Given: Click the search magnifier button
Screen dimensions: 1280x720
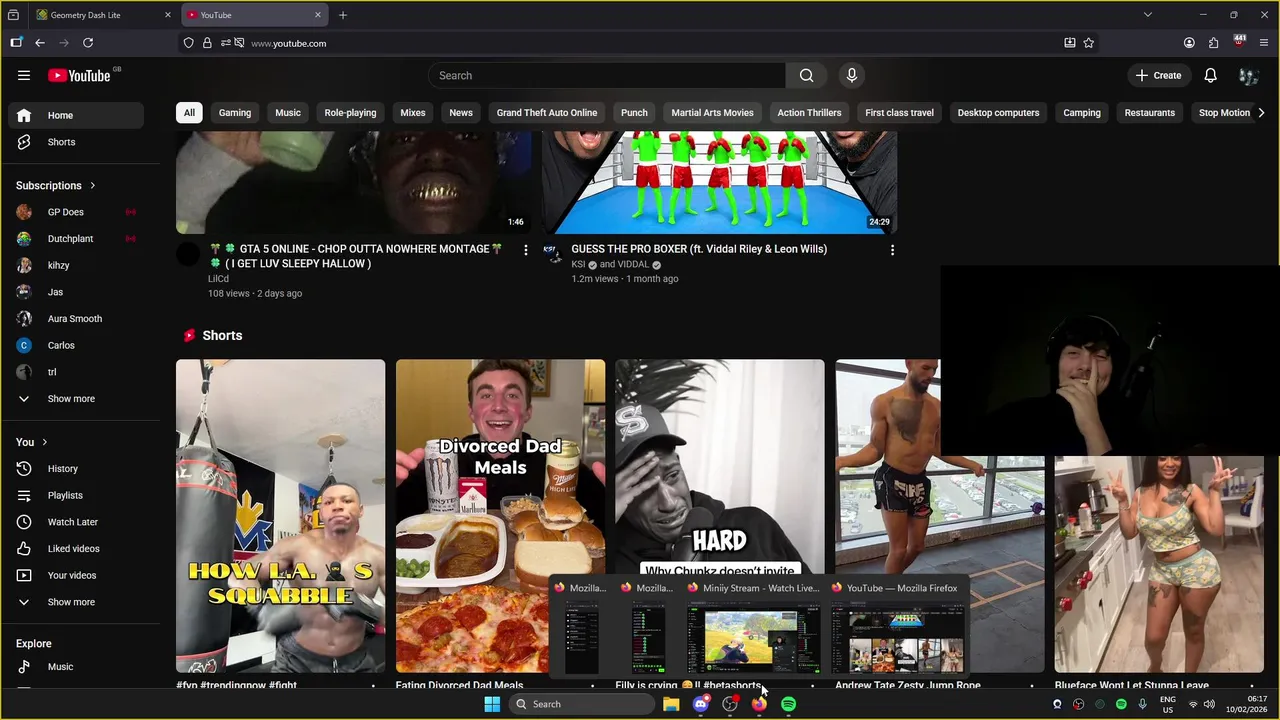Looking at the screenshot, I should click(806, 75).
